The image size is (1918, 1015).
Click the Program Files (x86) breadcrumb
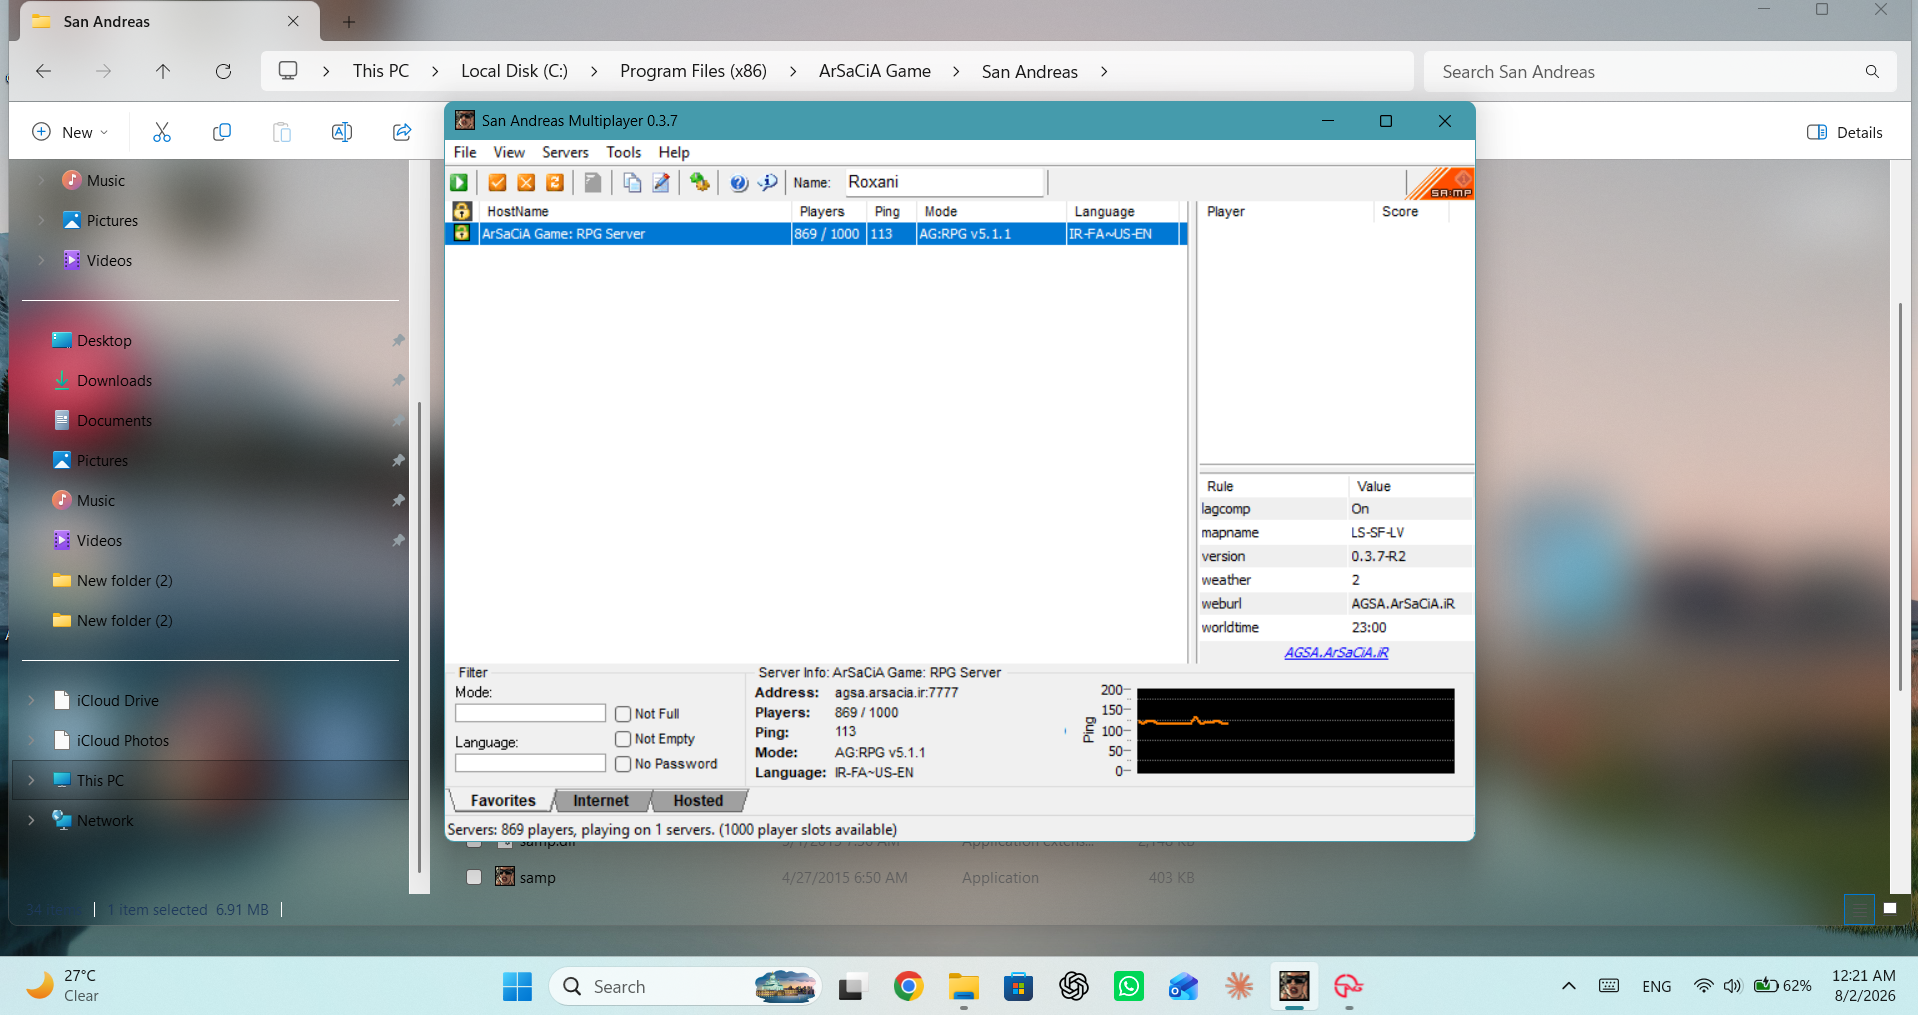pyautogui.click(x=693, y=71)
